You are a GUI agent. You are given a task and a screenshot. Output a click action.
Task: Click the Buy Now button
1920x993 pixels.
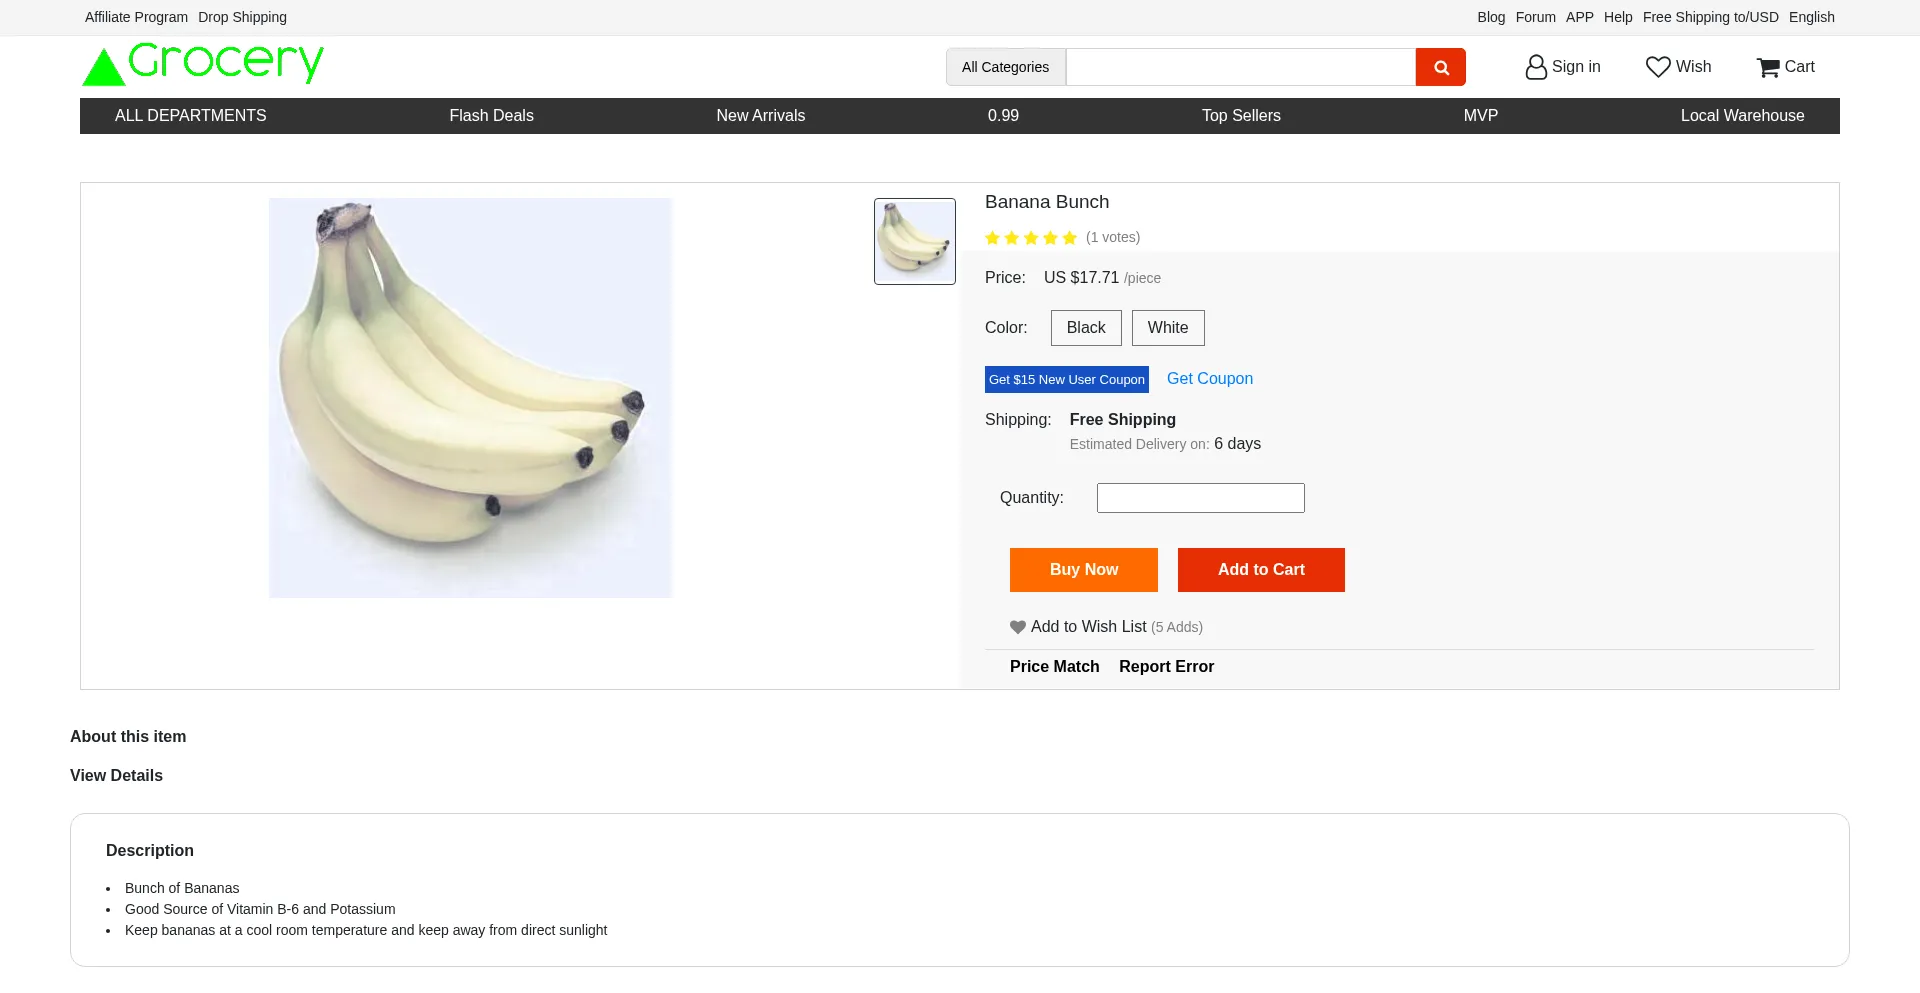[1083, 570]
